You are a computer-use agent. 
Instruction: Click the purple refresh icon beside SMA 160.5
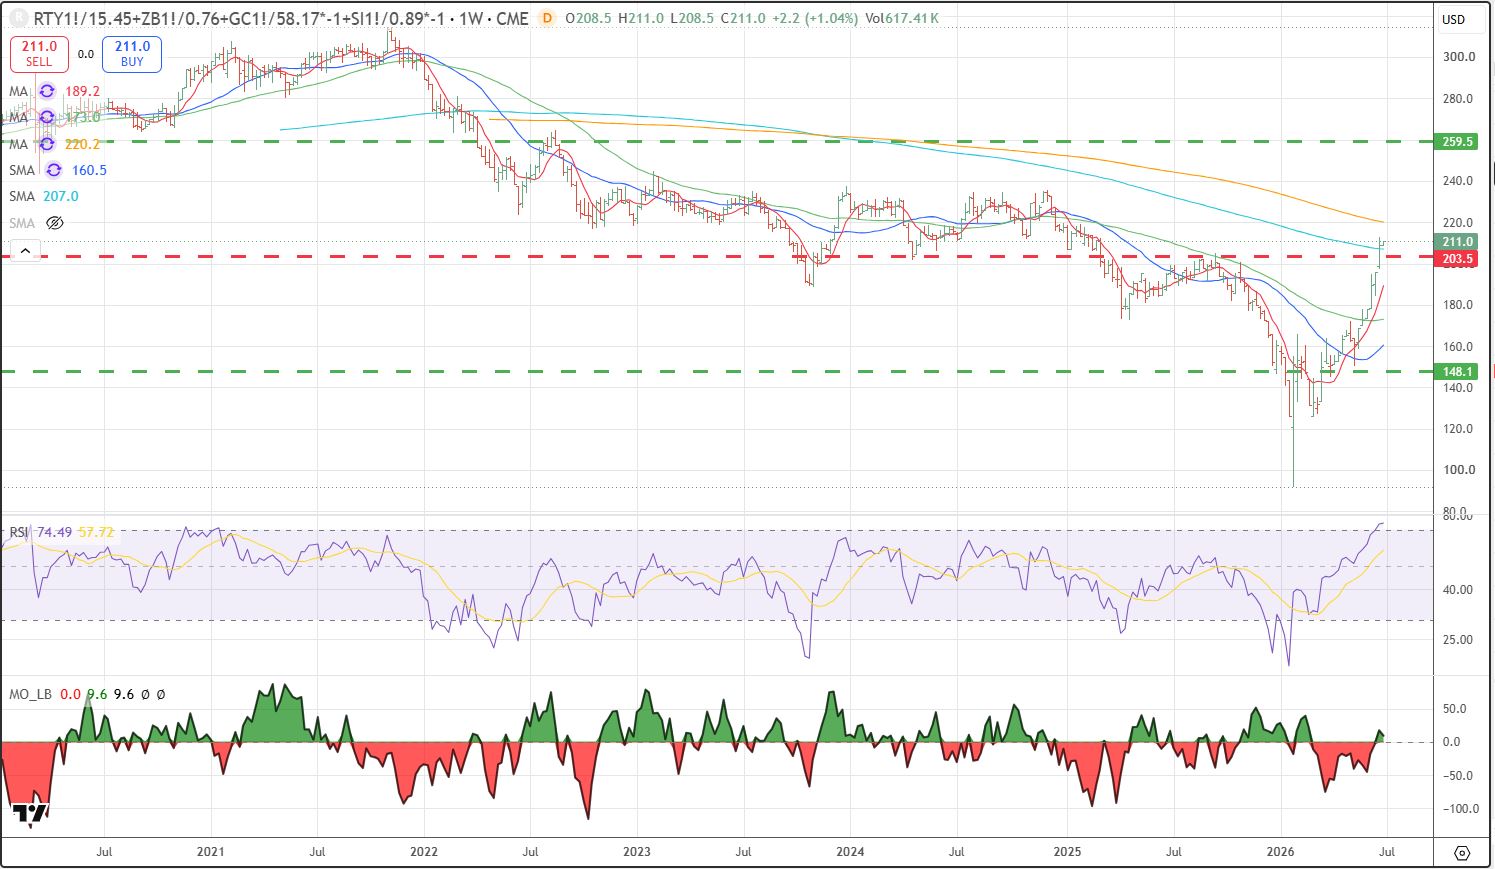pos(54,170)
